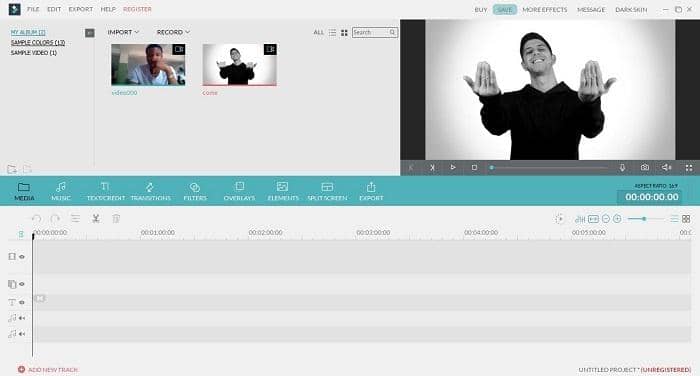Image resolution: width=700 pixels, height=376 pixels.
Task: Zoom timeline to fit icon
Action: coord(593,219)
